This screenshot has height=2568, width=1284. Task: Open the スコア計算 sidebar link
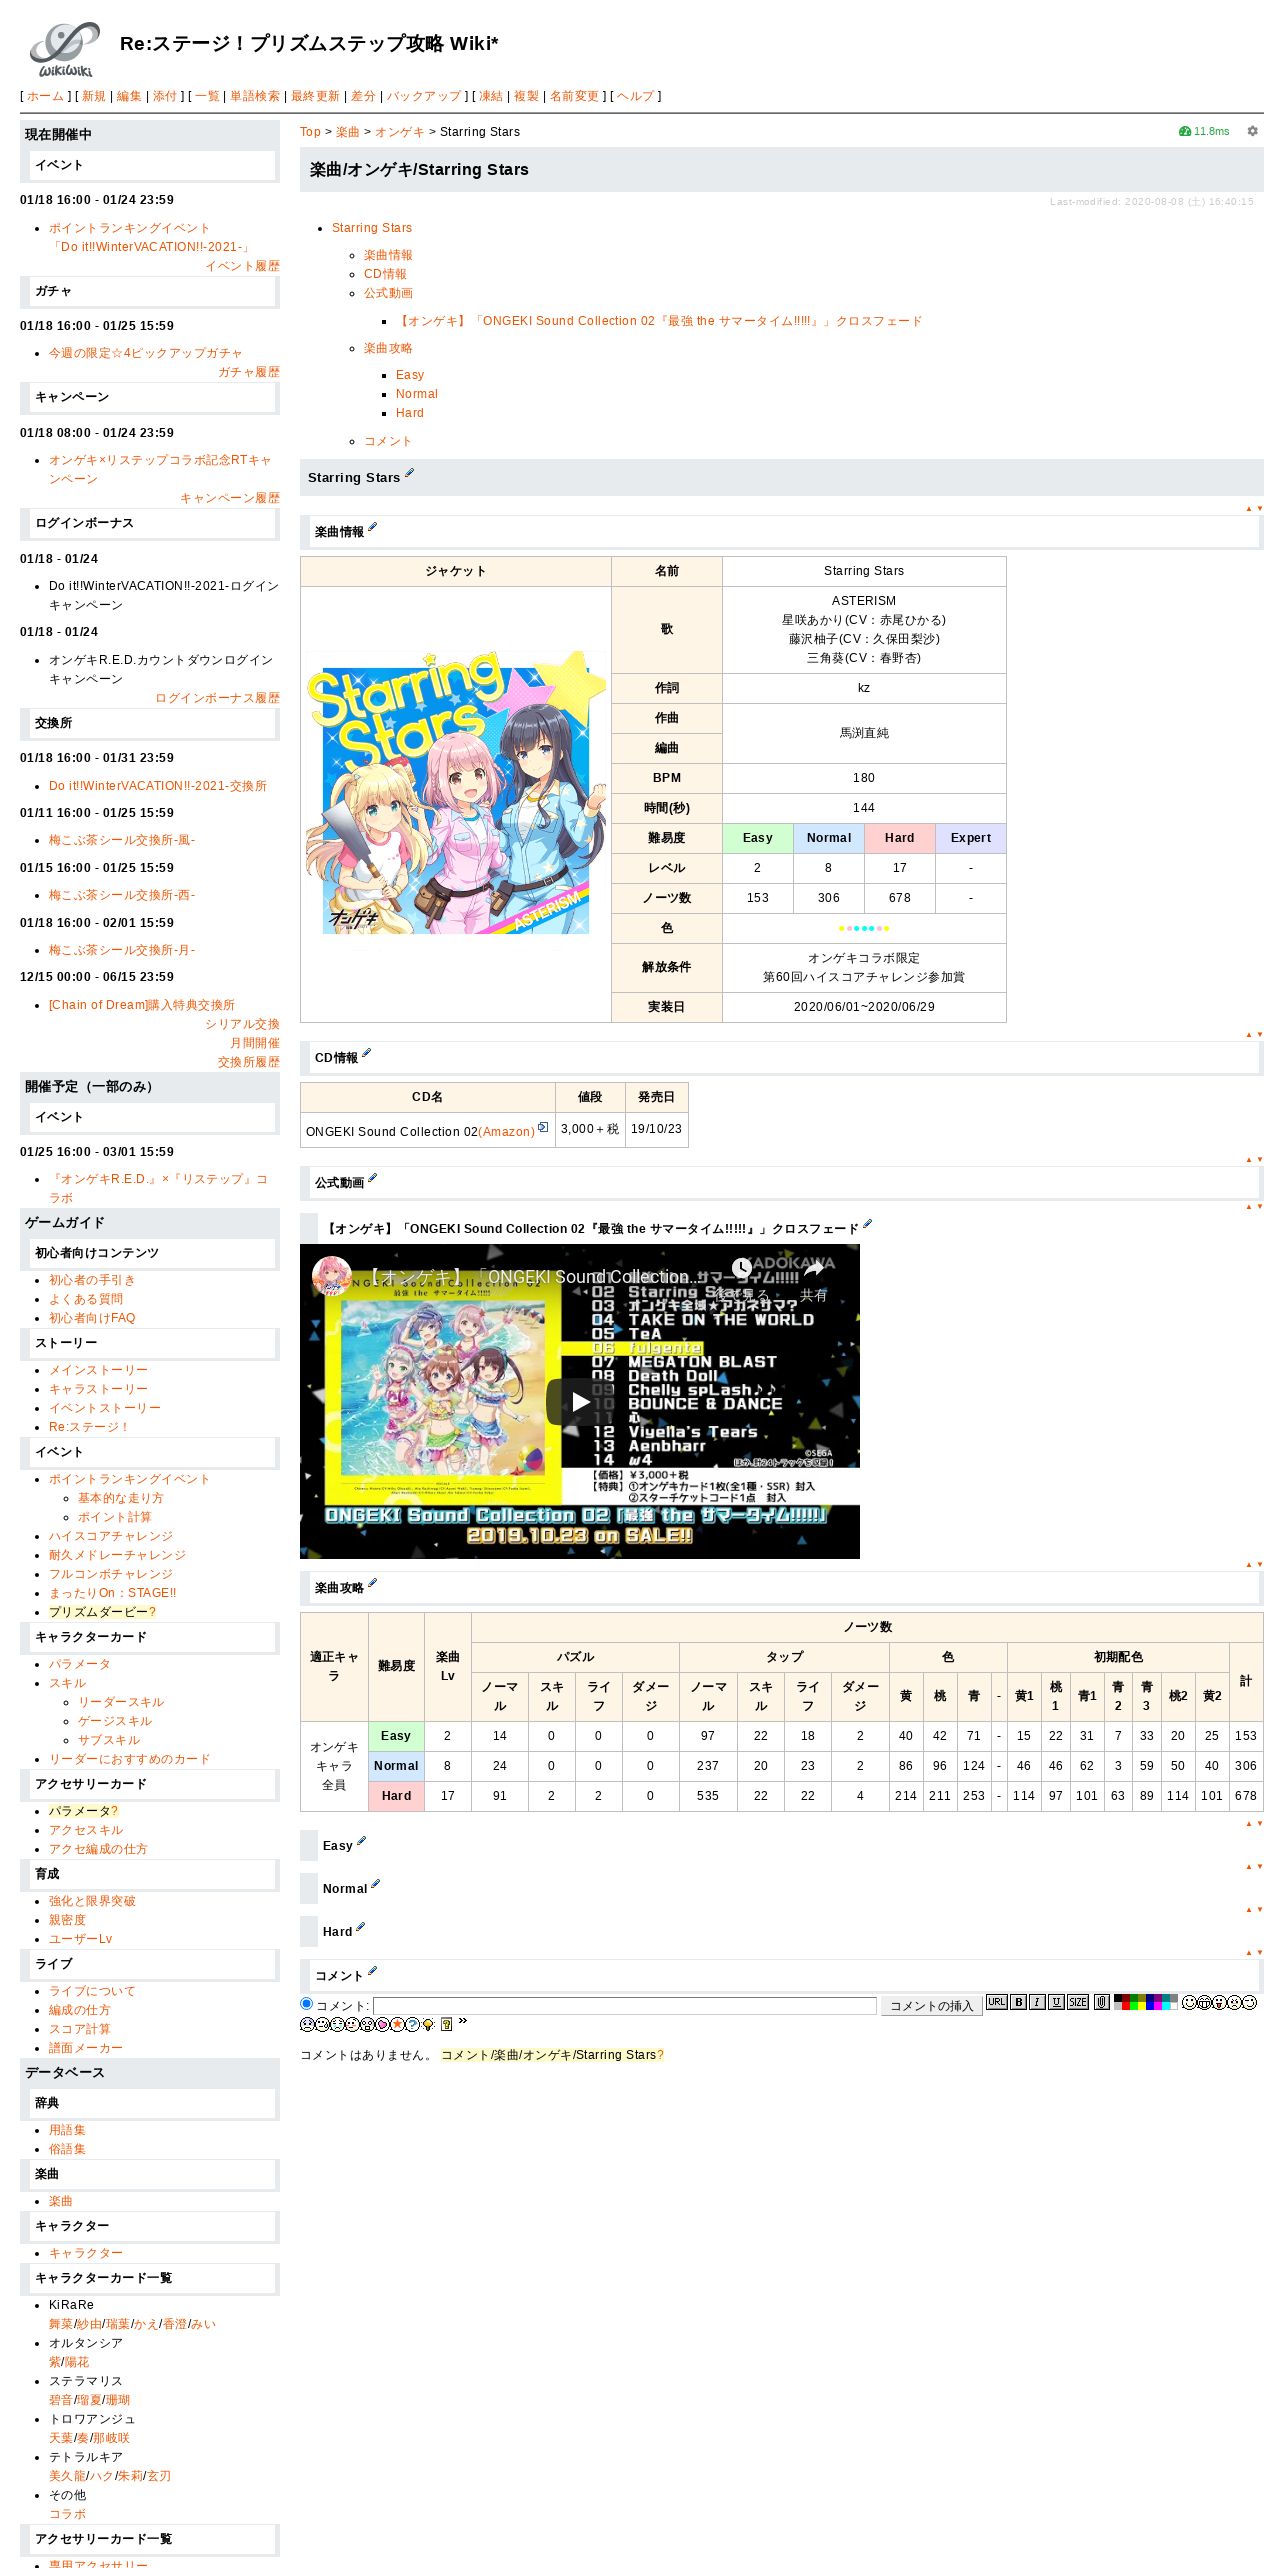pyautogui.click(x=80, y=2029)
